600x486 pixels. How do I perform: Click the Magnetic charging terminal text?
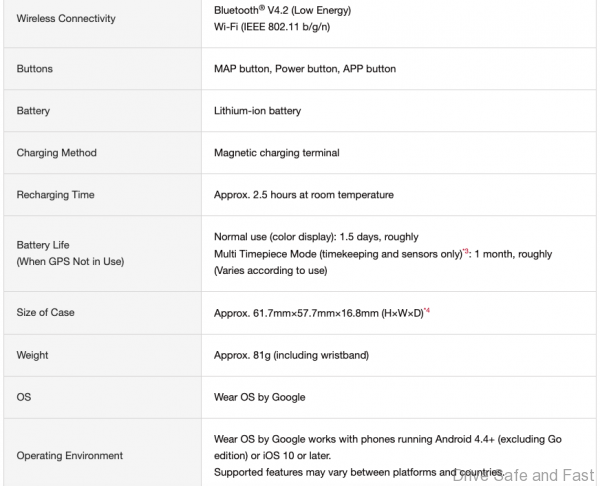pos(277,153)
